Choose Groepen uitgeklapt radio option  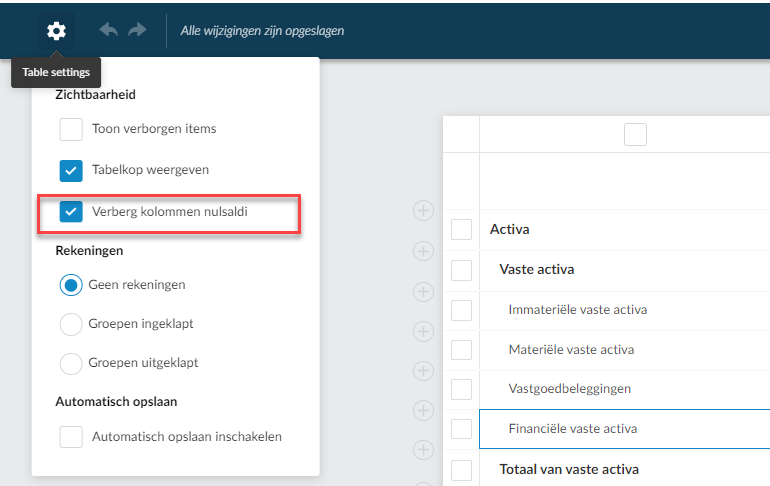click(71, 364)
